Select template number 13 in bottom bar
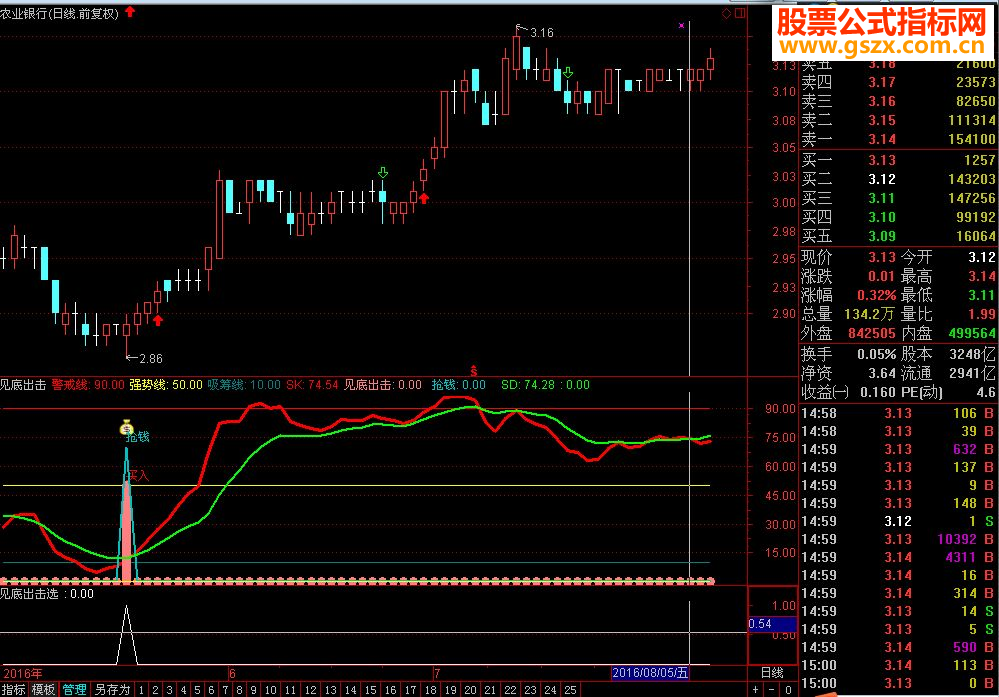999x697 pixels. pos(331,690)
